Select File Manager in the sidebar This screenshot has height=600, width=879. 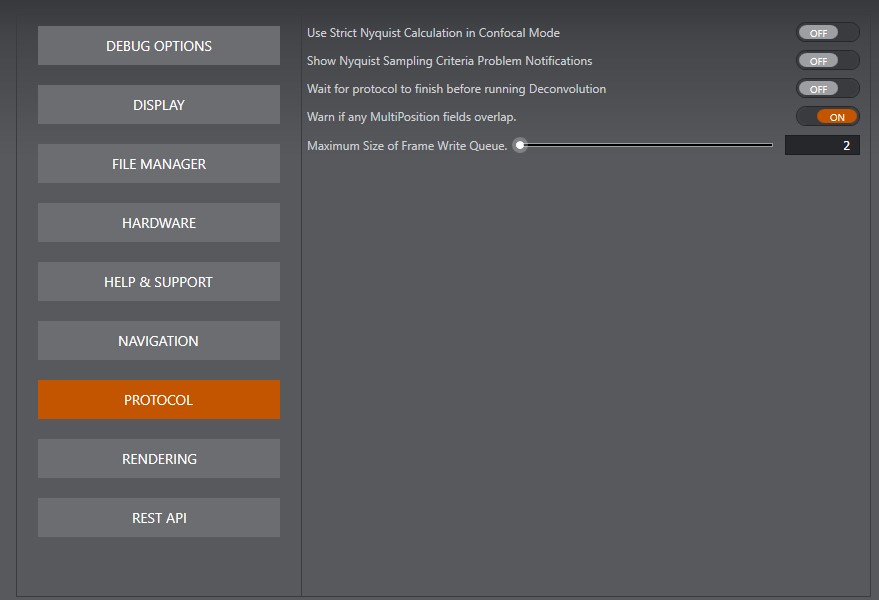[159, 164]
